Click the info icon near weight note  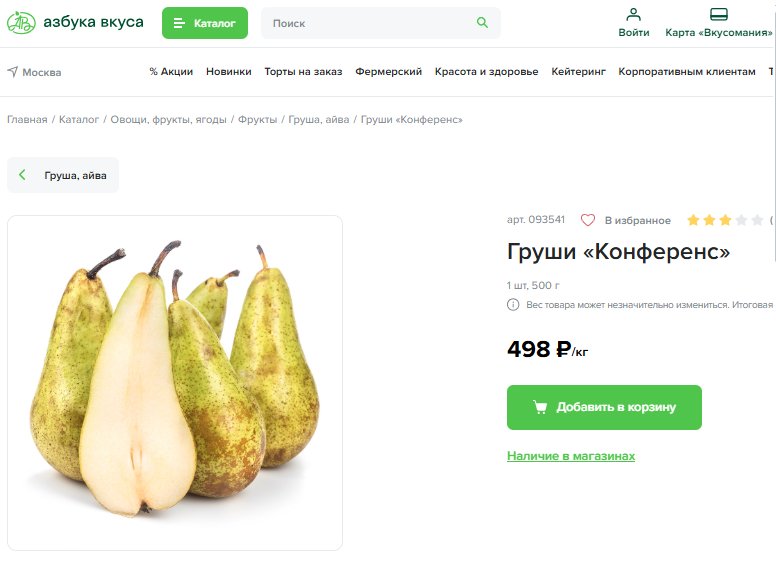click(x=513, y=304)
